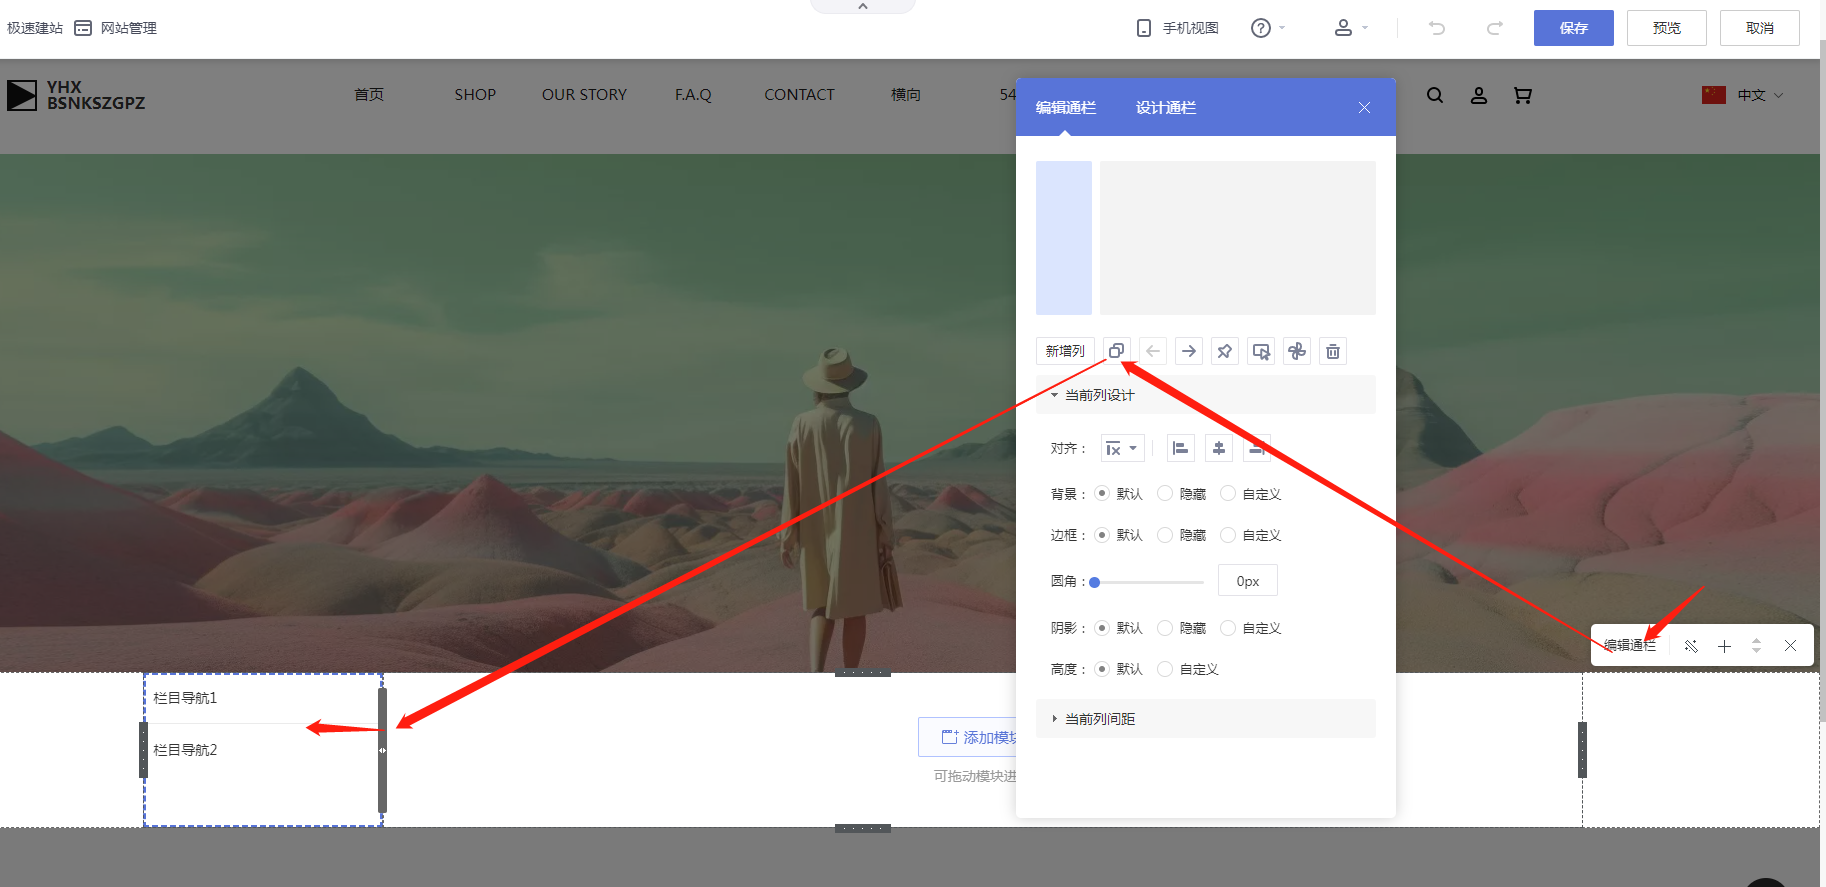This screenshot has height=887, width=1826.
Task: Set 背景 to 隐藏
Action: point(1165,494)
